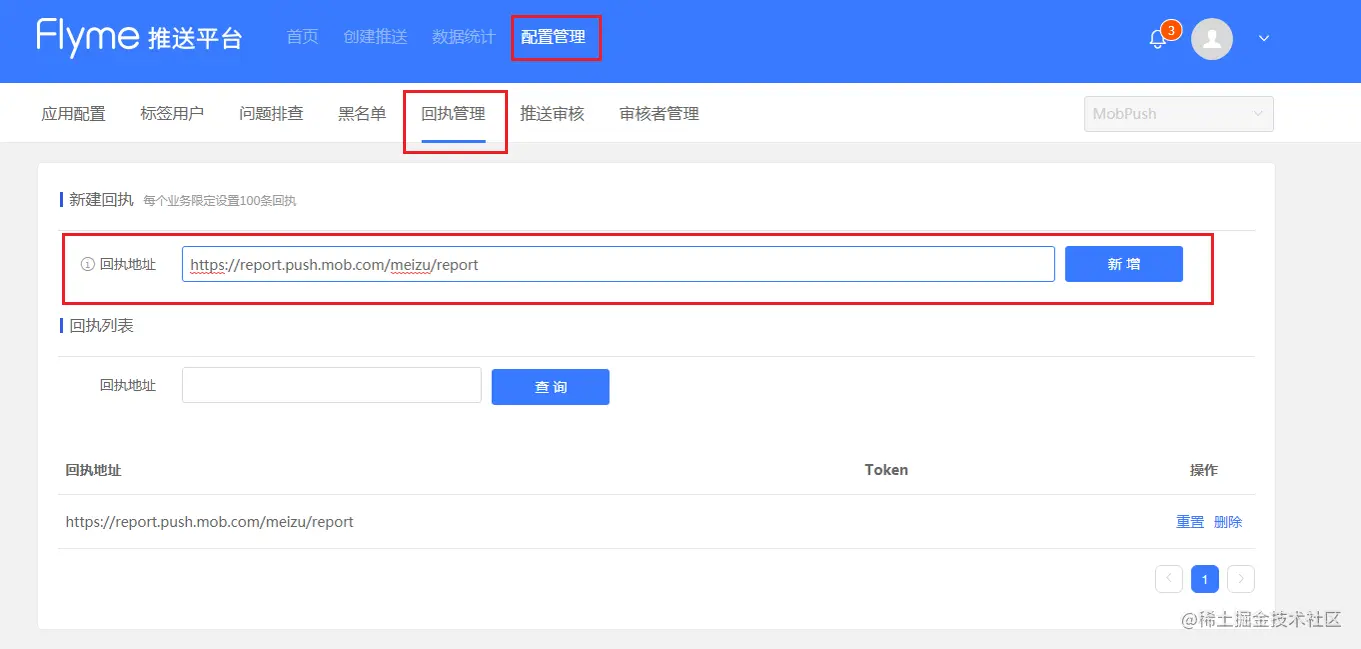Click the user avatar image
1361x649 pixels.
[1211, 39]
